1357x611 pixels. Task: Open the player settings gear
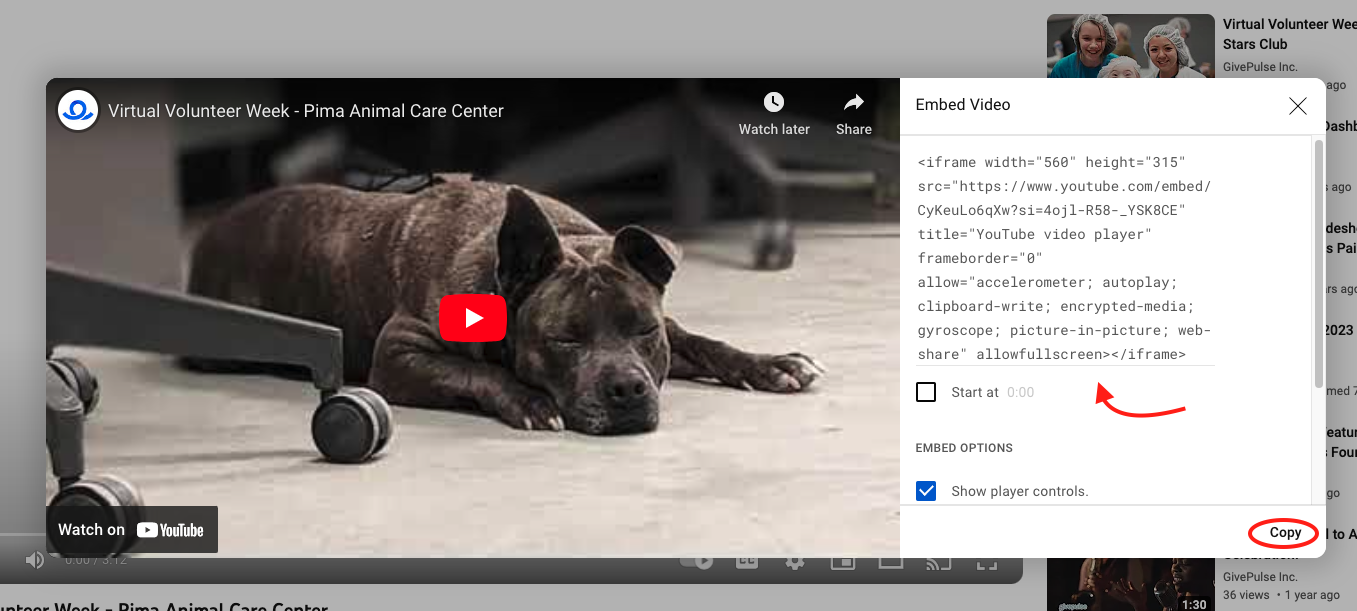tap(795, 561)
